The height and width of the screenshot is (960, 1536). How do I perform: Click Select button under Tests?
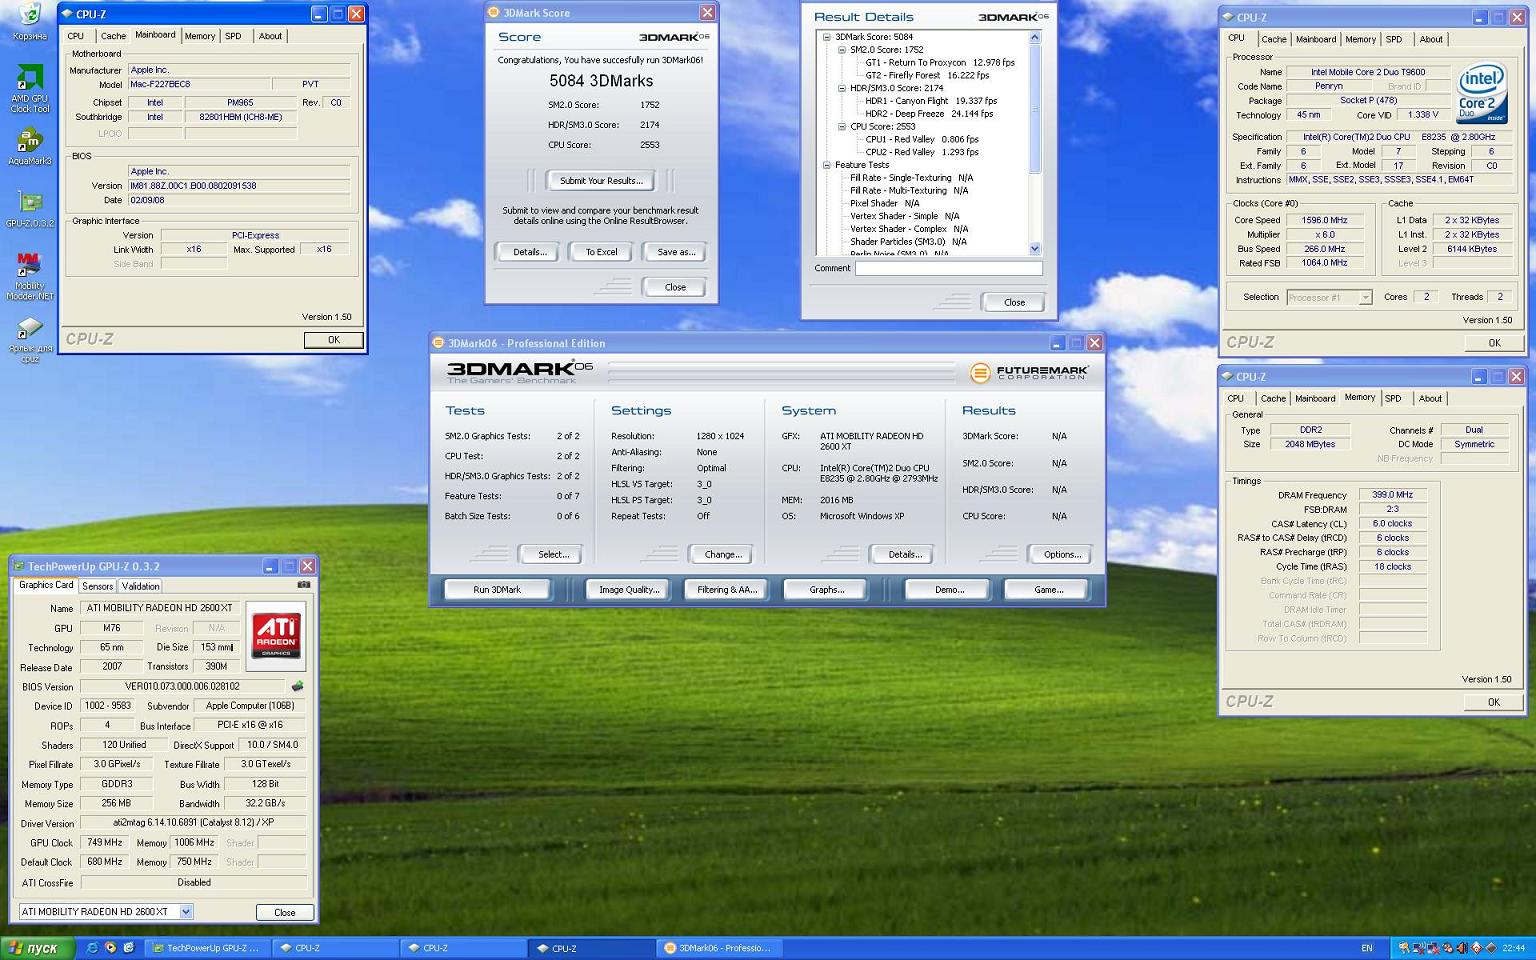pos(552,554)
